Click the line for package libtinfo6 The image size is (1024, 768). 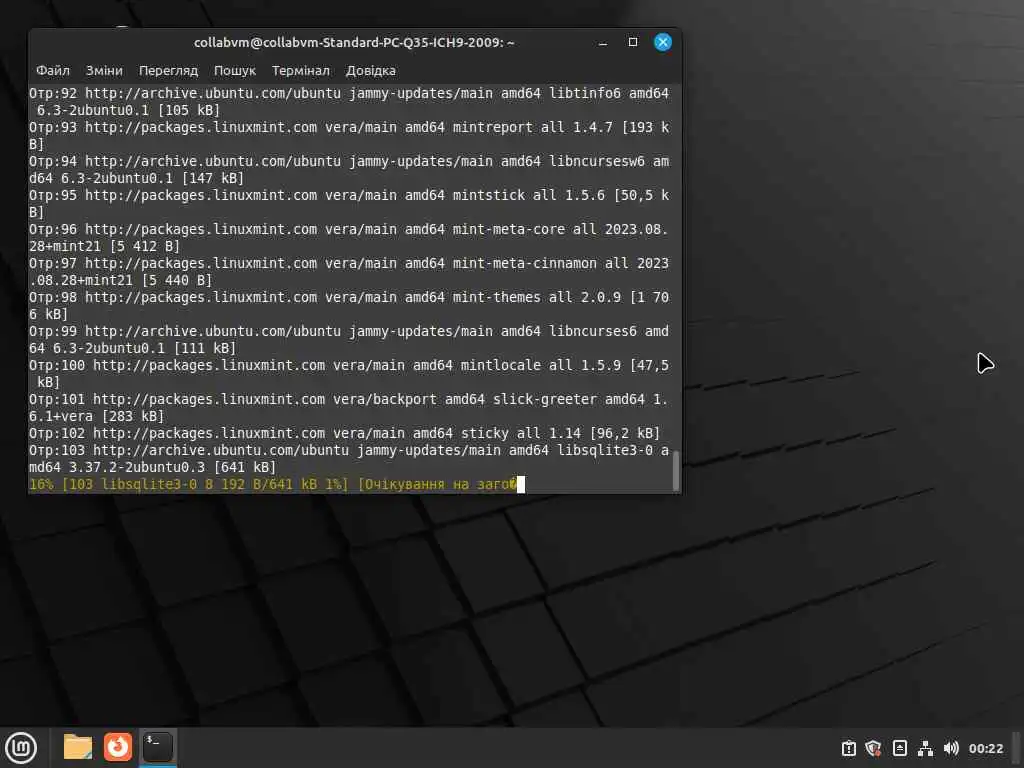click(349, 102)
